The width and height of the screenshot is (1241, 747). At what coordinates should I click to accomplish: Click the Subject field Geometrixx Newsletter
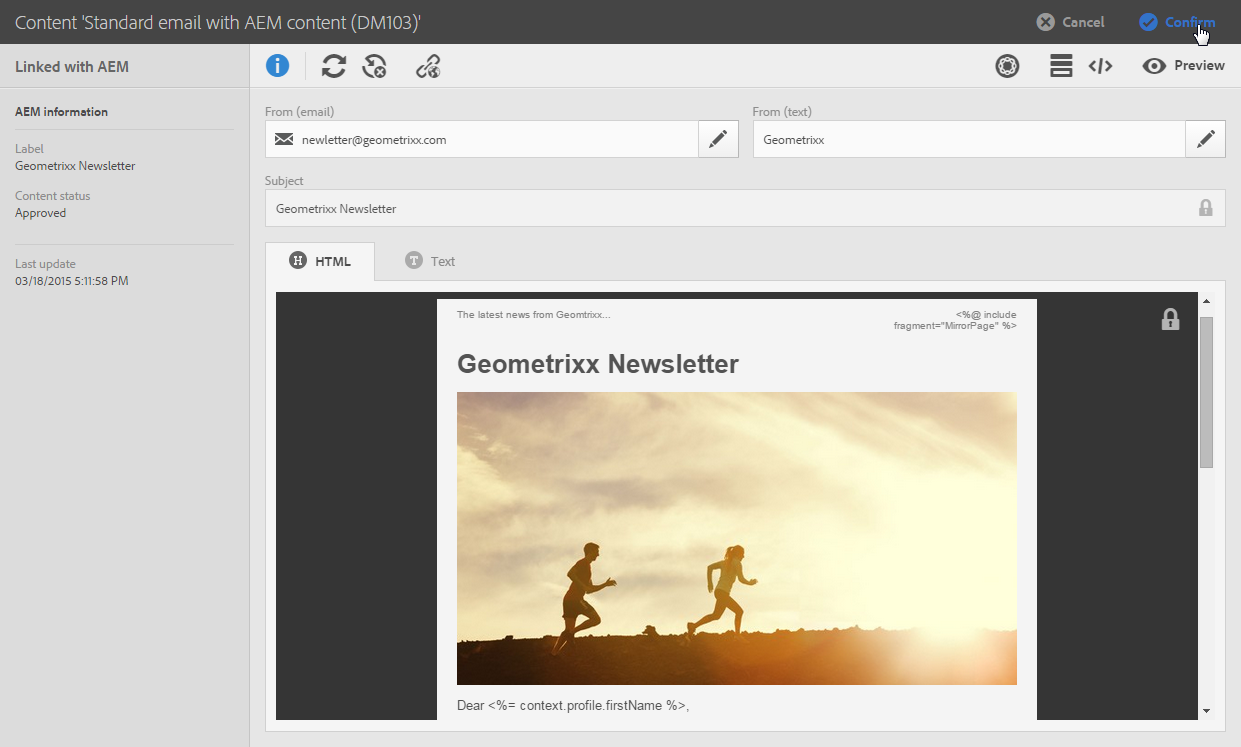(x=745, y=208)
